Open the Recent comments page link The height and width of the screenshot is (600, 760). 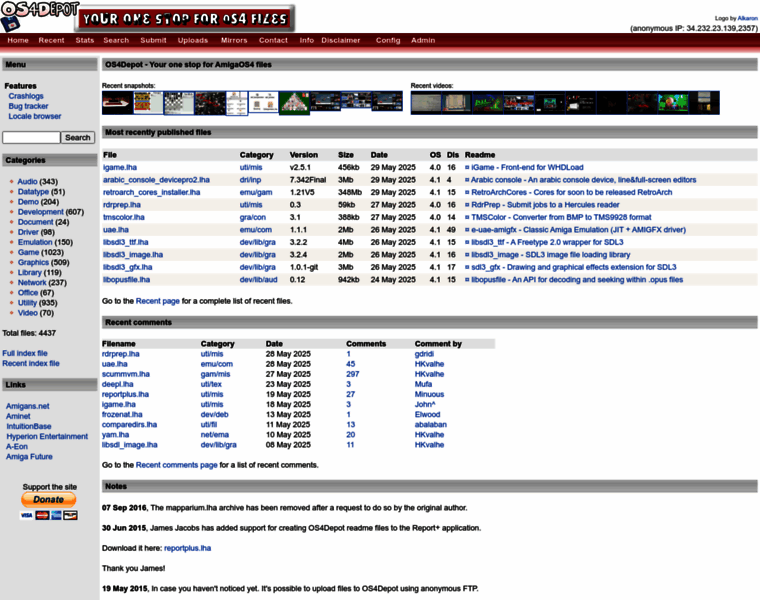176,465
